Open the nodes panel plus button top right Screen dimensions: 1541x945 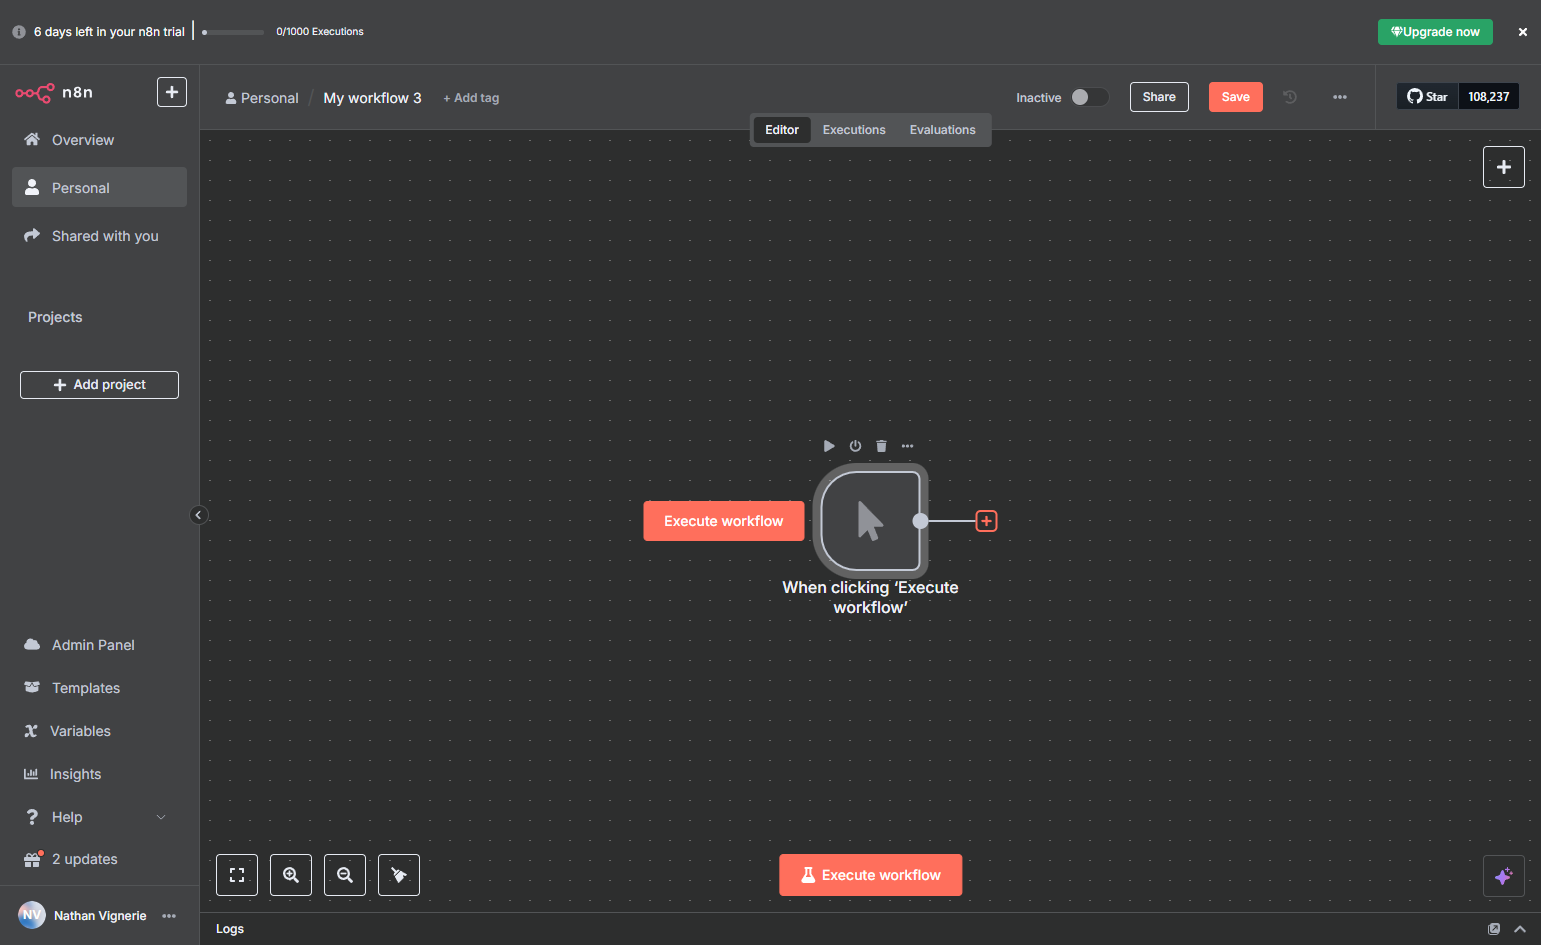[x=1504, y=167]
